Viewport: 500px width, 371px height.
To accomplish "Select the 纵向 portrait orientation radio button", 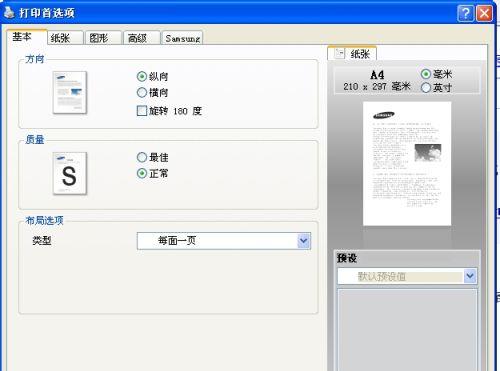I will coord(142,76).
